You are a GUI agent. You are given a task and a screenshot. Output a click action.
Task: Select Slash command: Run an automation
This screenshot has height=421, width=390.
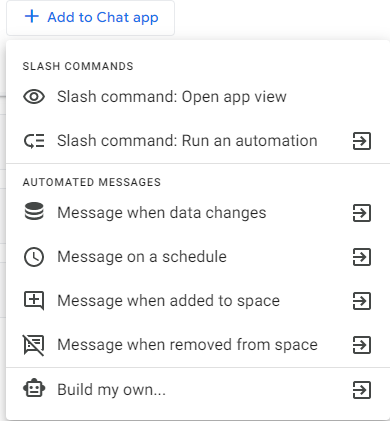[198, 141]
